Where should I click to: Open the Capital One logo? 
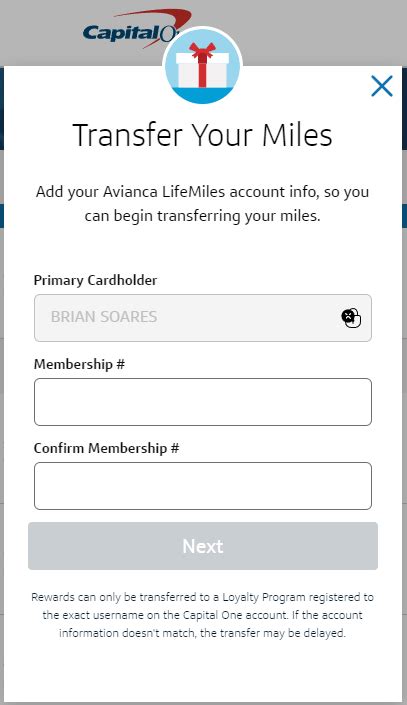130,29
